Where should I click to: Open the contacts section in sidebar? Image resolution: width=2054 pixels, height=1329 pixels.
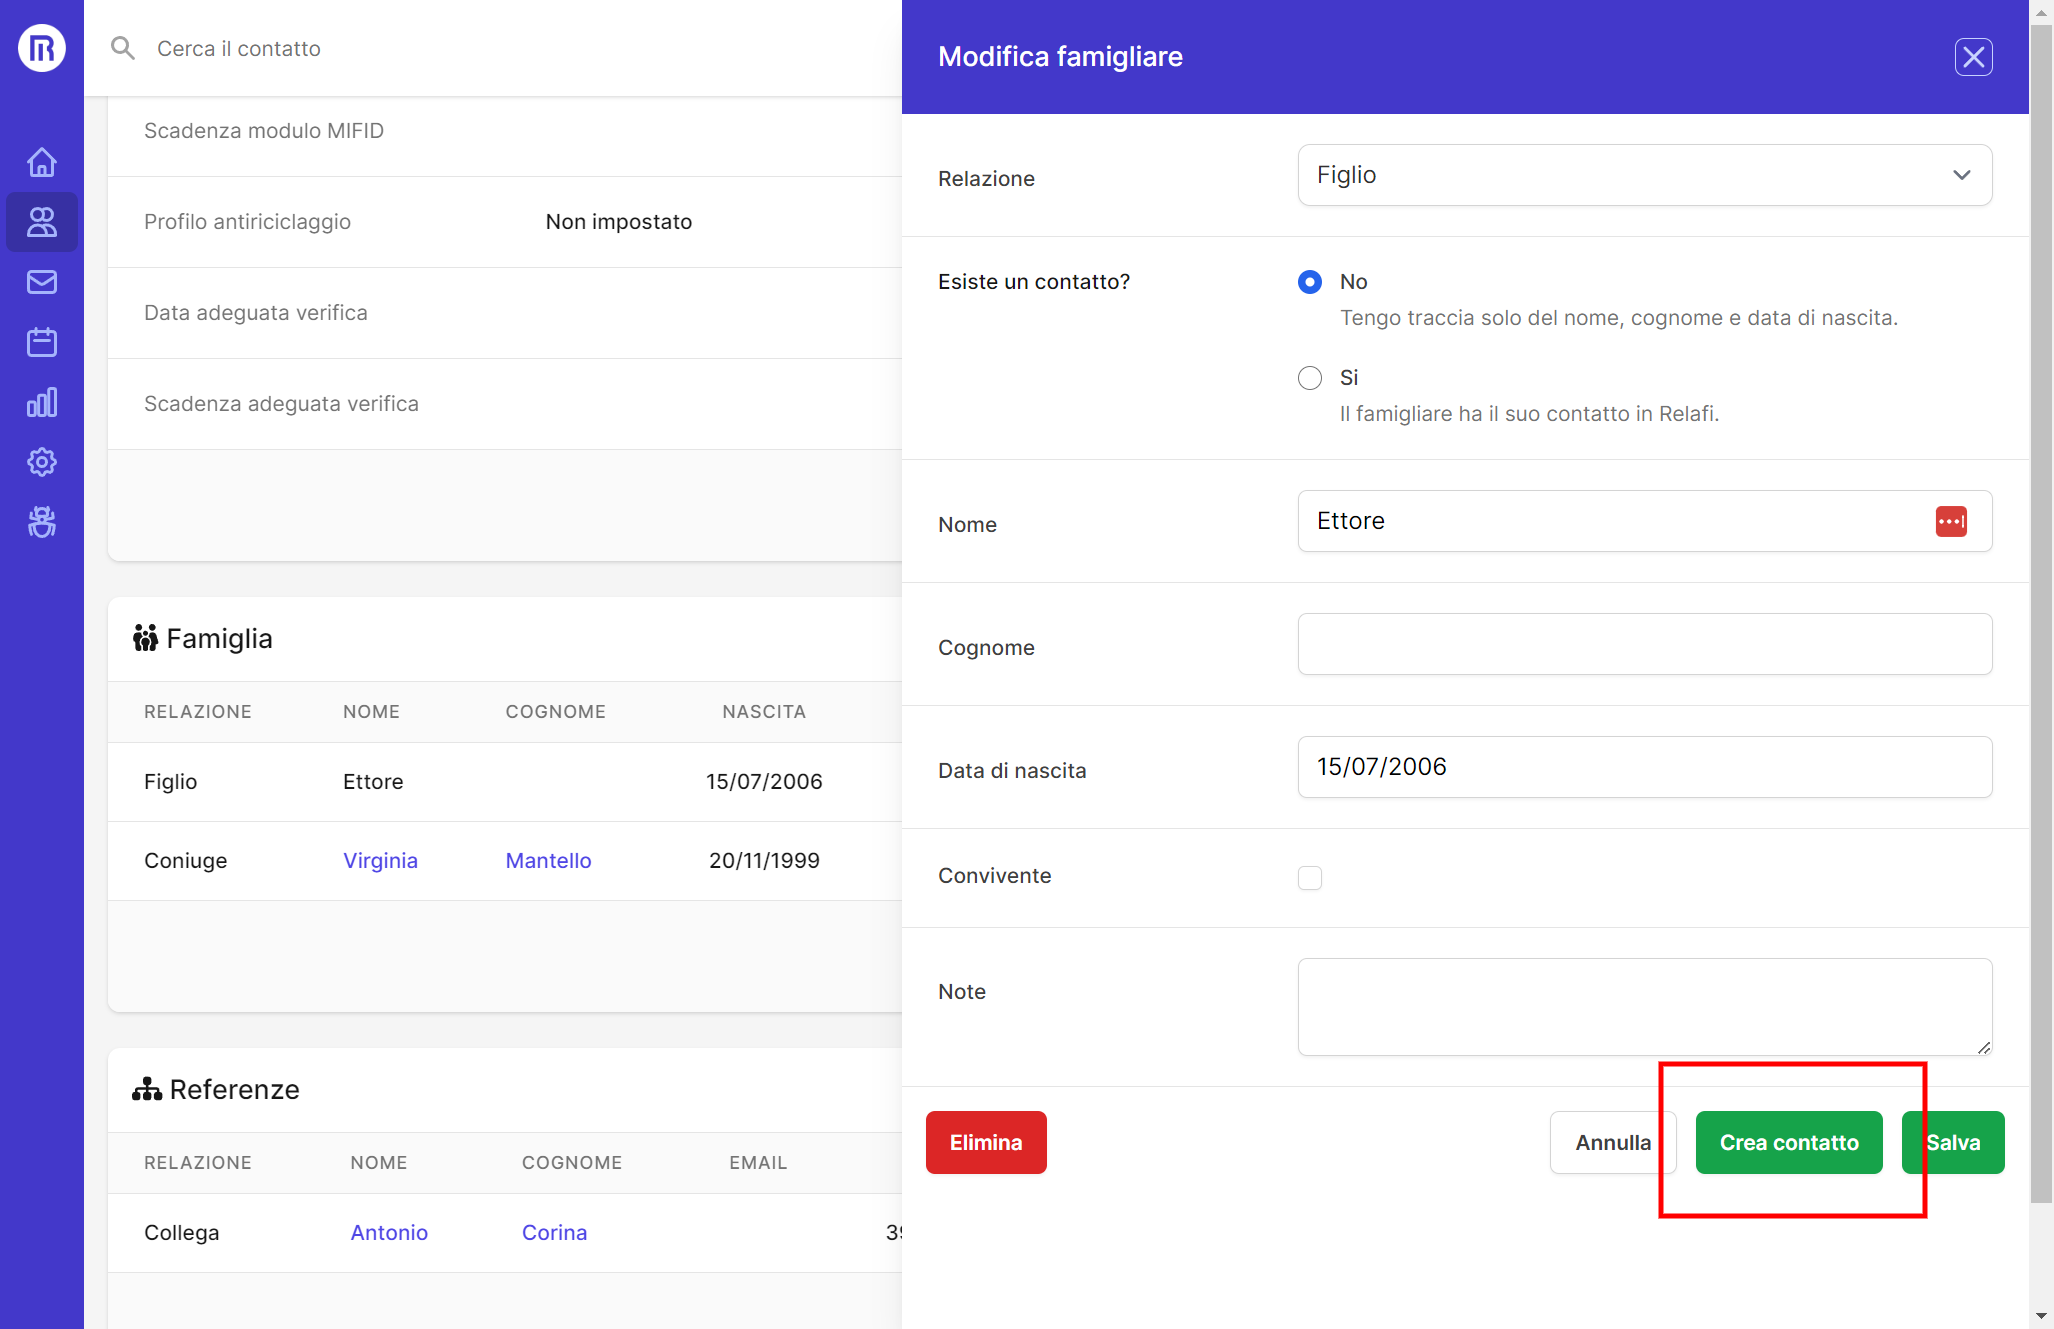[42, 222]
